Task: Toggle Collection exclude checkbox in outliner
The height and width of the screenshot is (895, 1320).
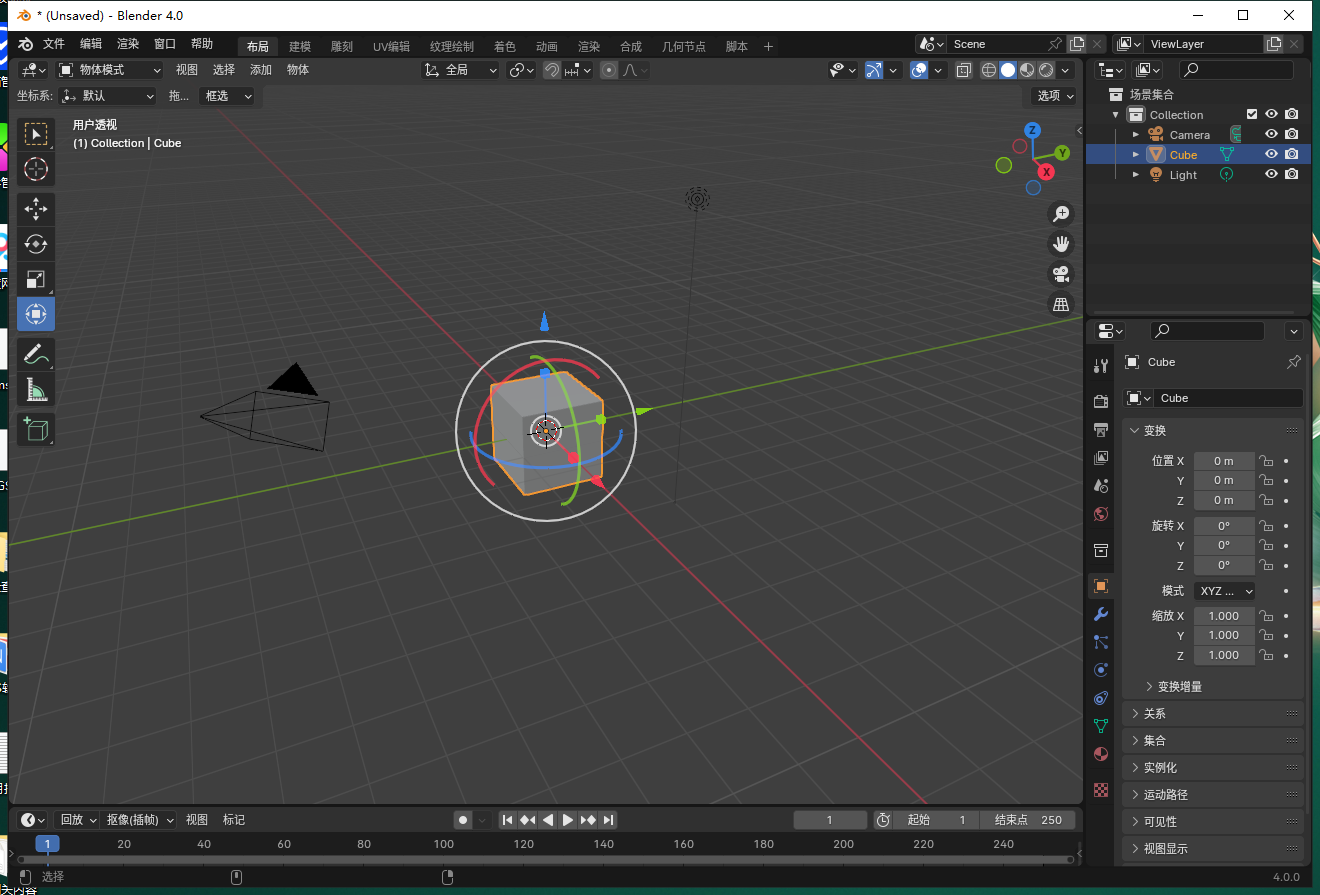Action: click(1252, 114)
